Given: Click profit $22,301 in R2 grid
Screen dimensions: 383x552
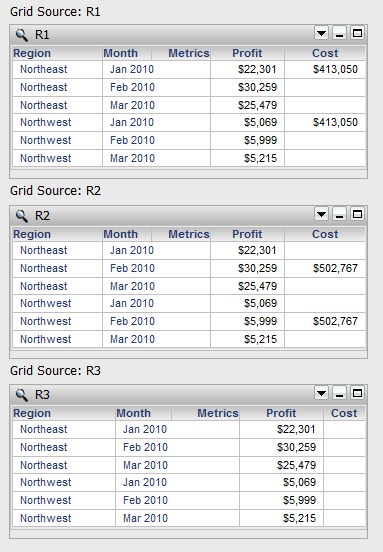Looking at the screenshot, I should [x=257, y=250].
